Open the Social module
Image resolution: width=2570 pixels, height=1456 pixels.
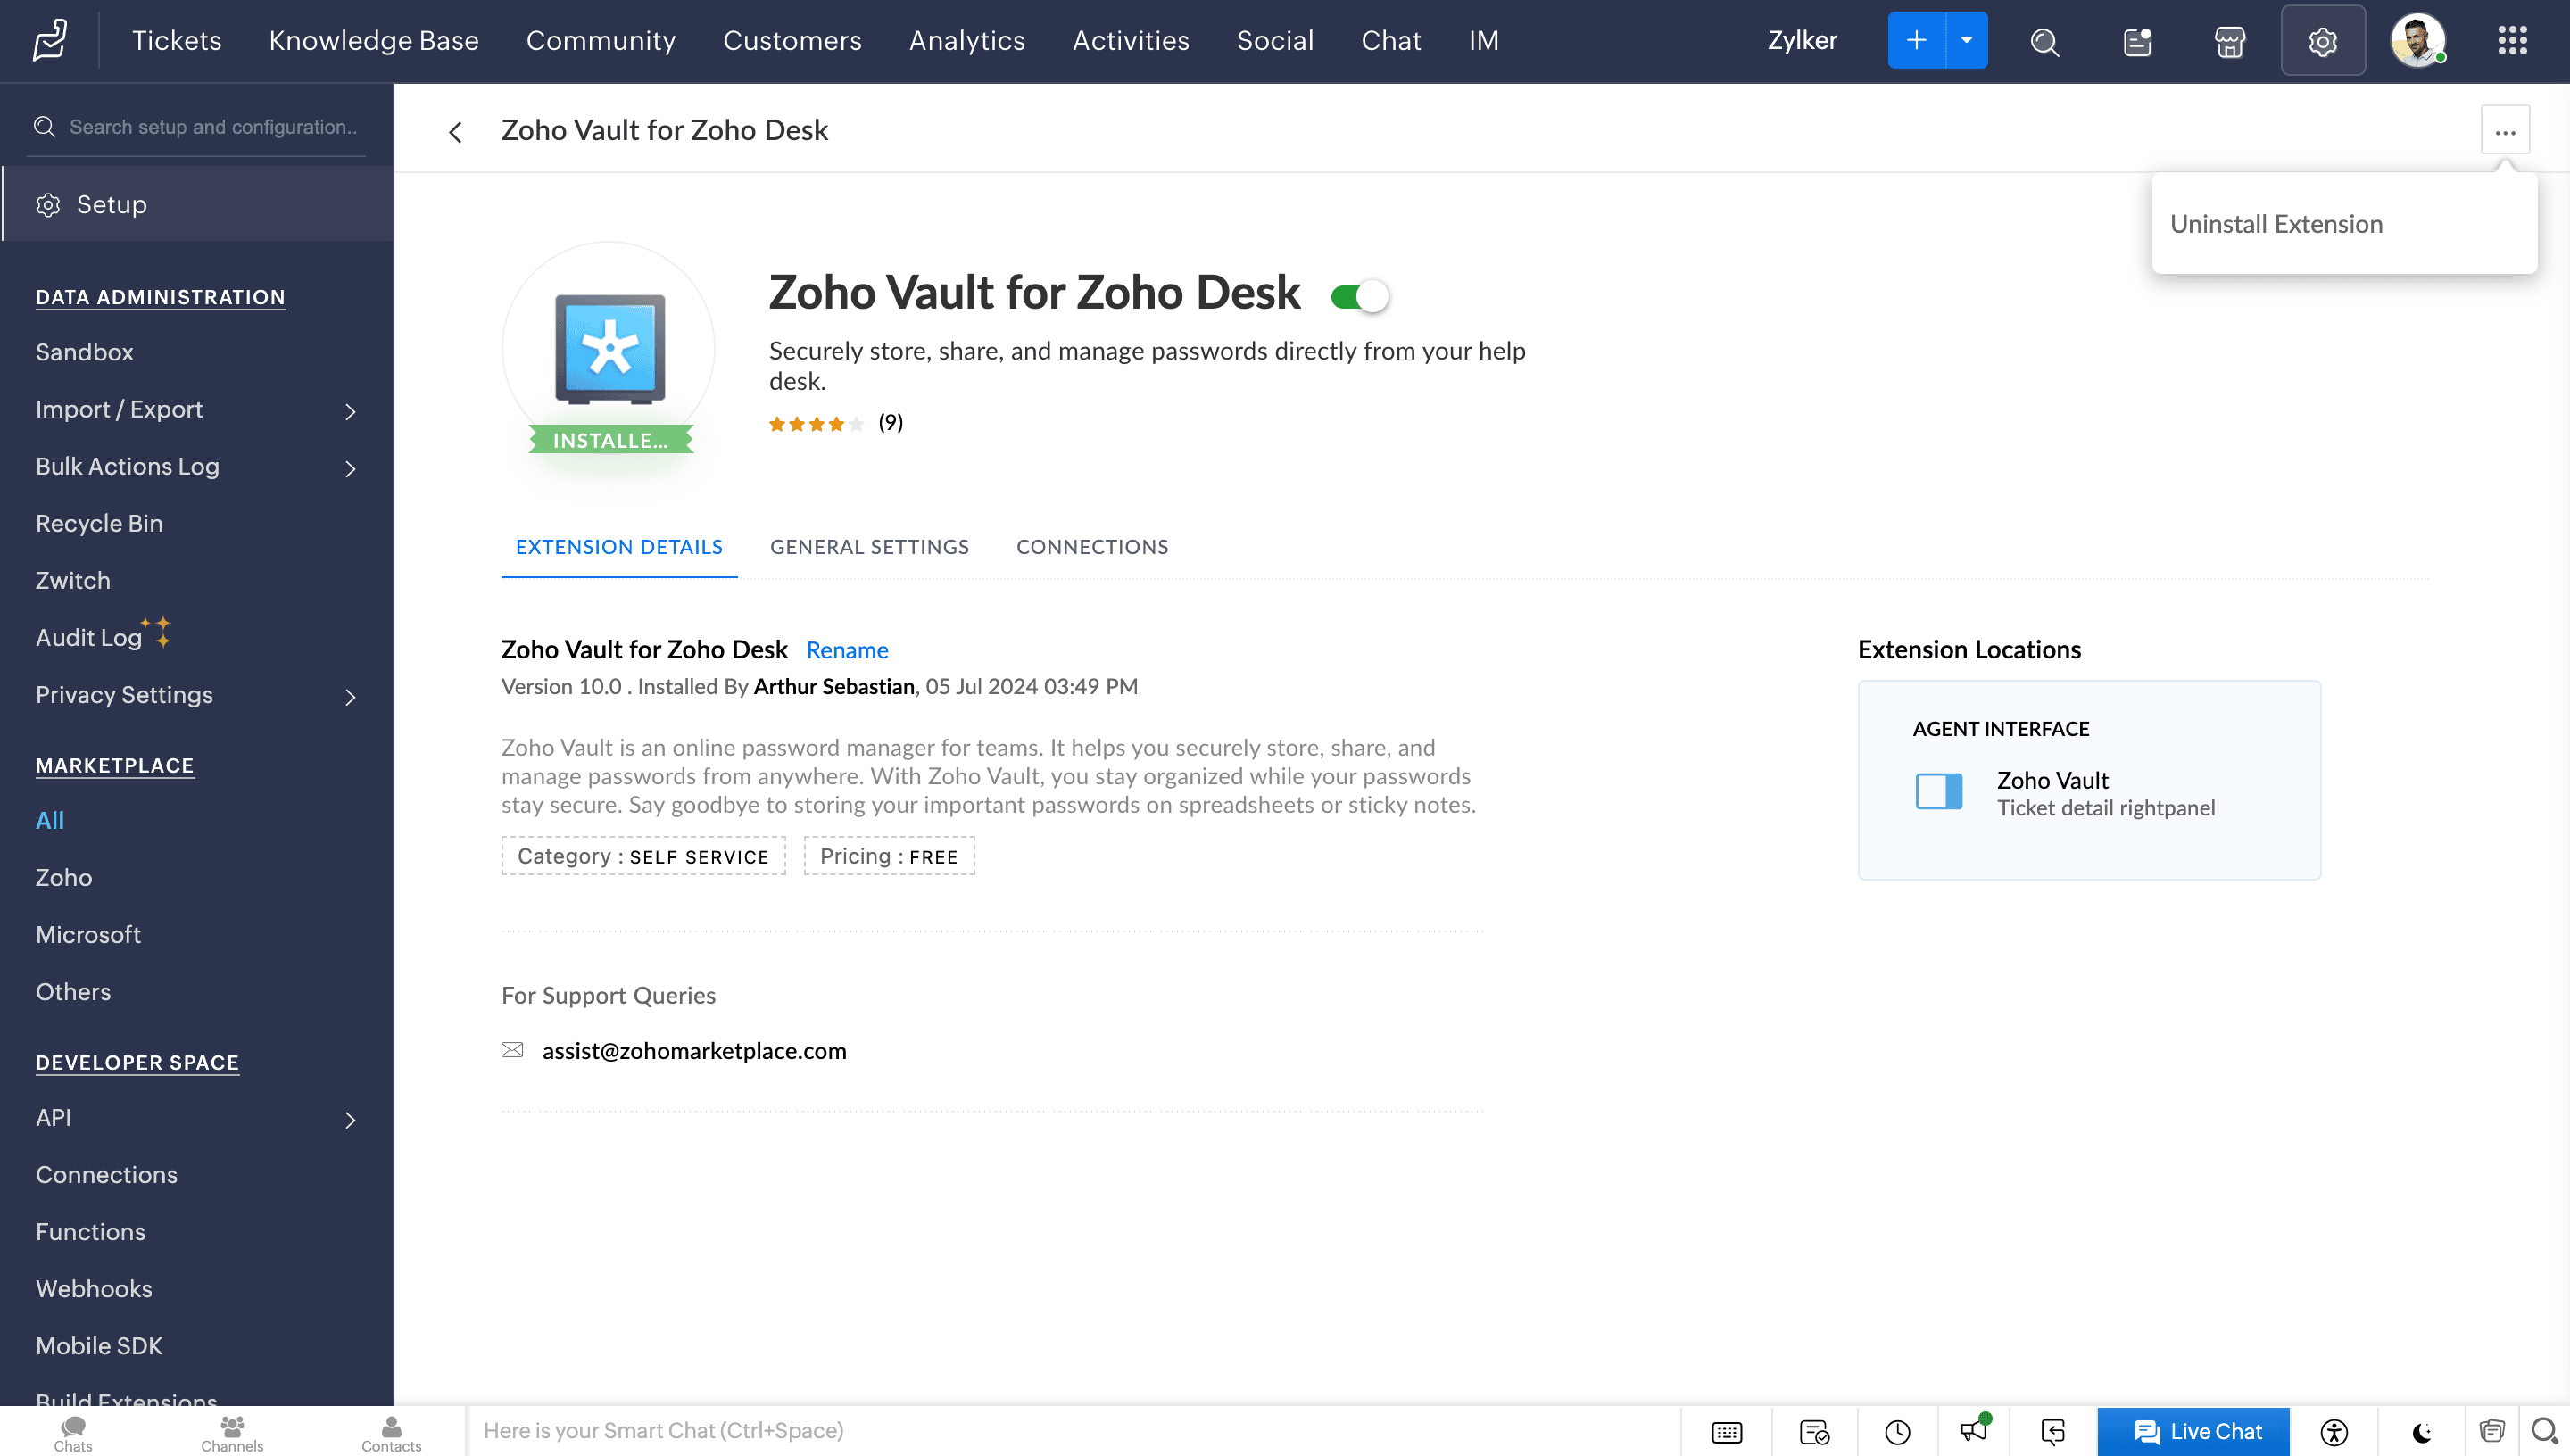[x=1275, y=40]
